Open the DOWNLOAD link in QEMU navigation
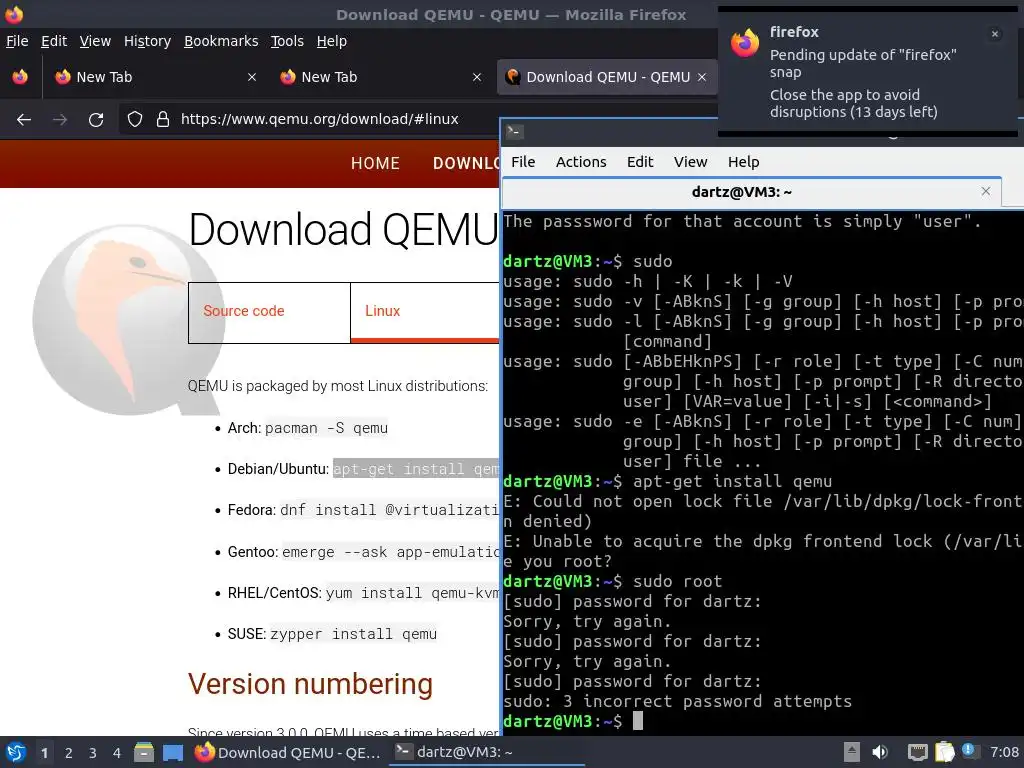 click(x=466, y=163)
